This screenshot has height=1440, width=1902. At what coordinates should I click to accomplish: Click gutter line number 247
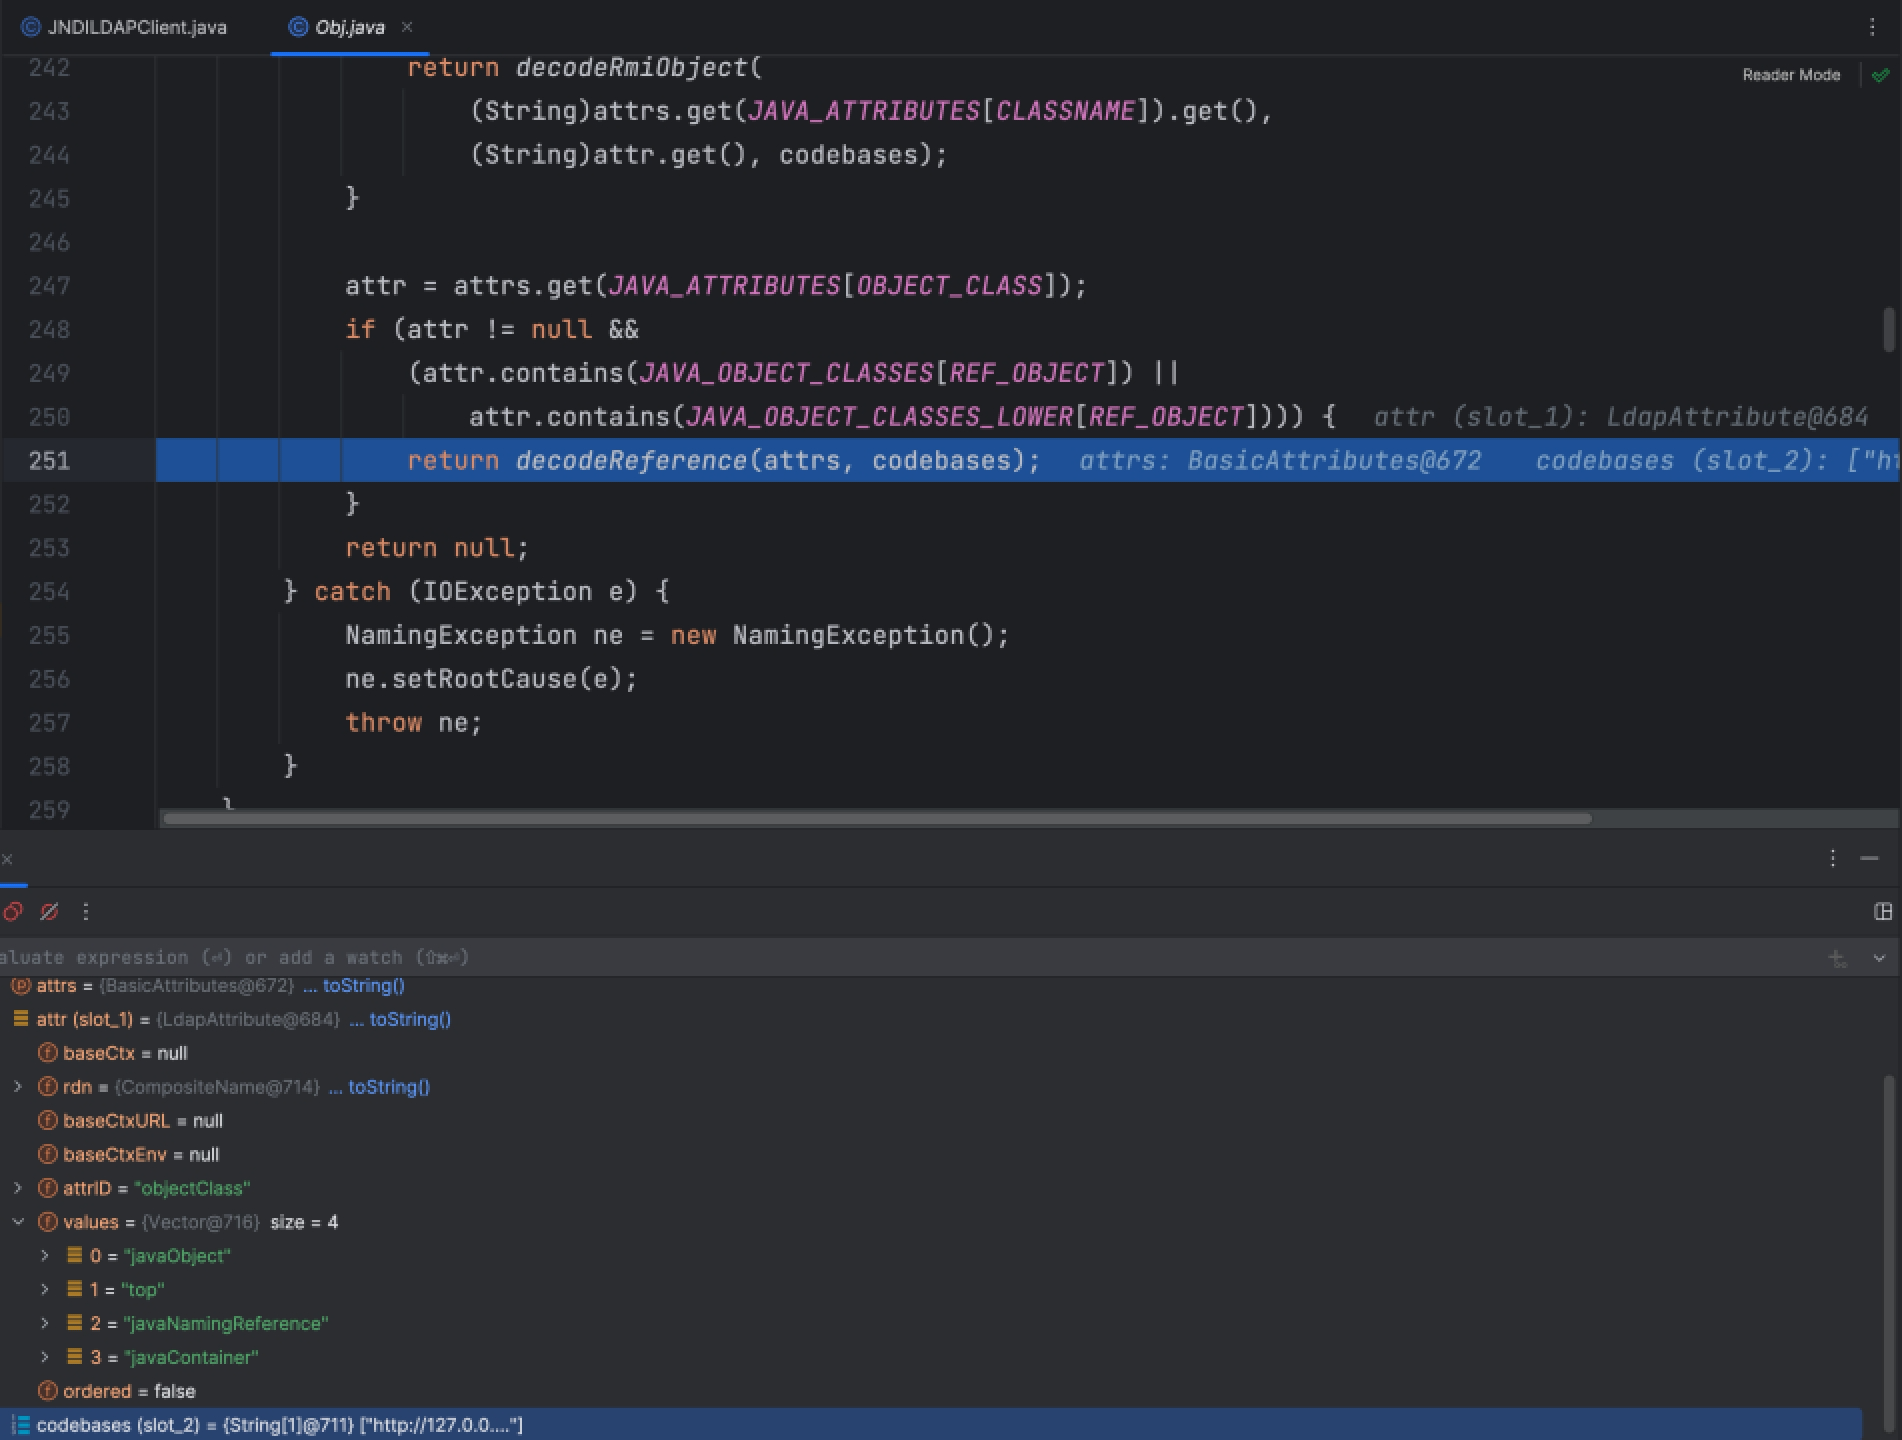(x=49, y=286)
